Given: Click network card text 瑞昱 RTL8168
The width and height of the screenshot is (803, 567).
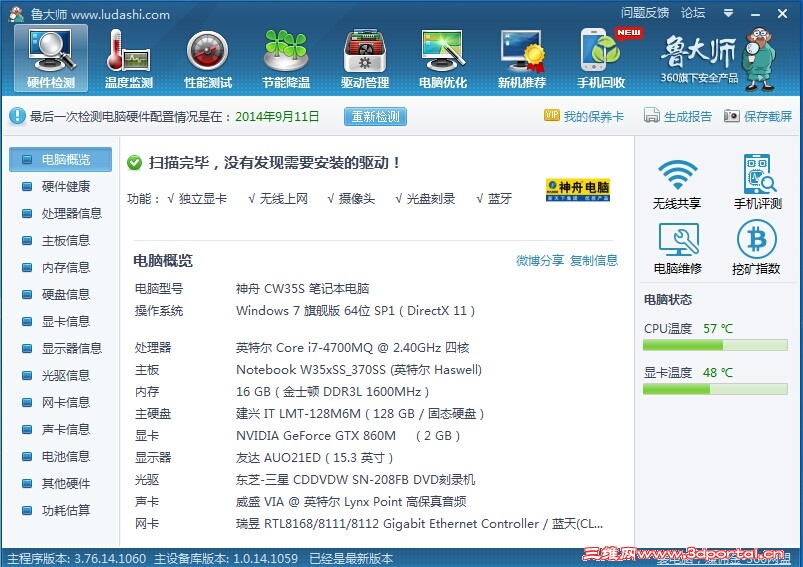Looking at the screenshot, I should (x=419, y=524).
